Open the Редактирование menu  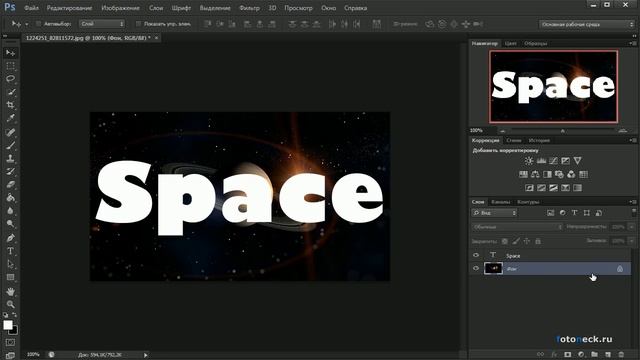coord(69,8)
